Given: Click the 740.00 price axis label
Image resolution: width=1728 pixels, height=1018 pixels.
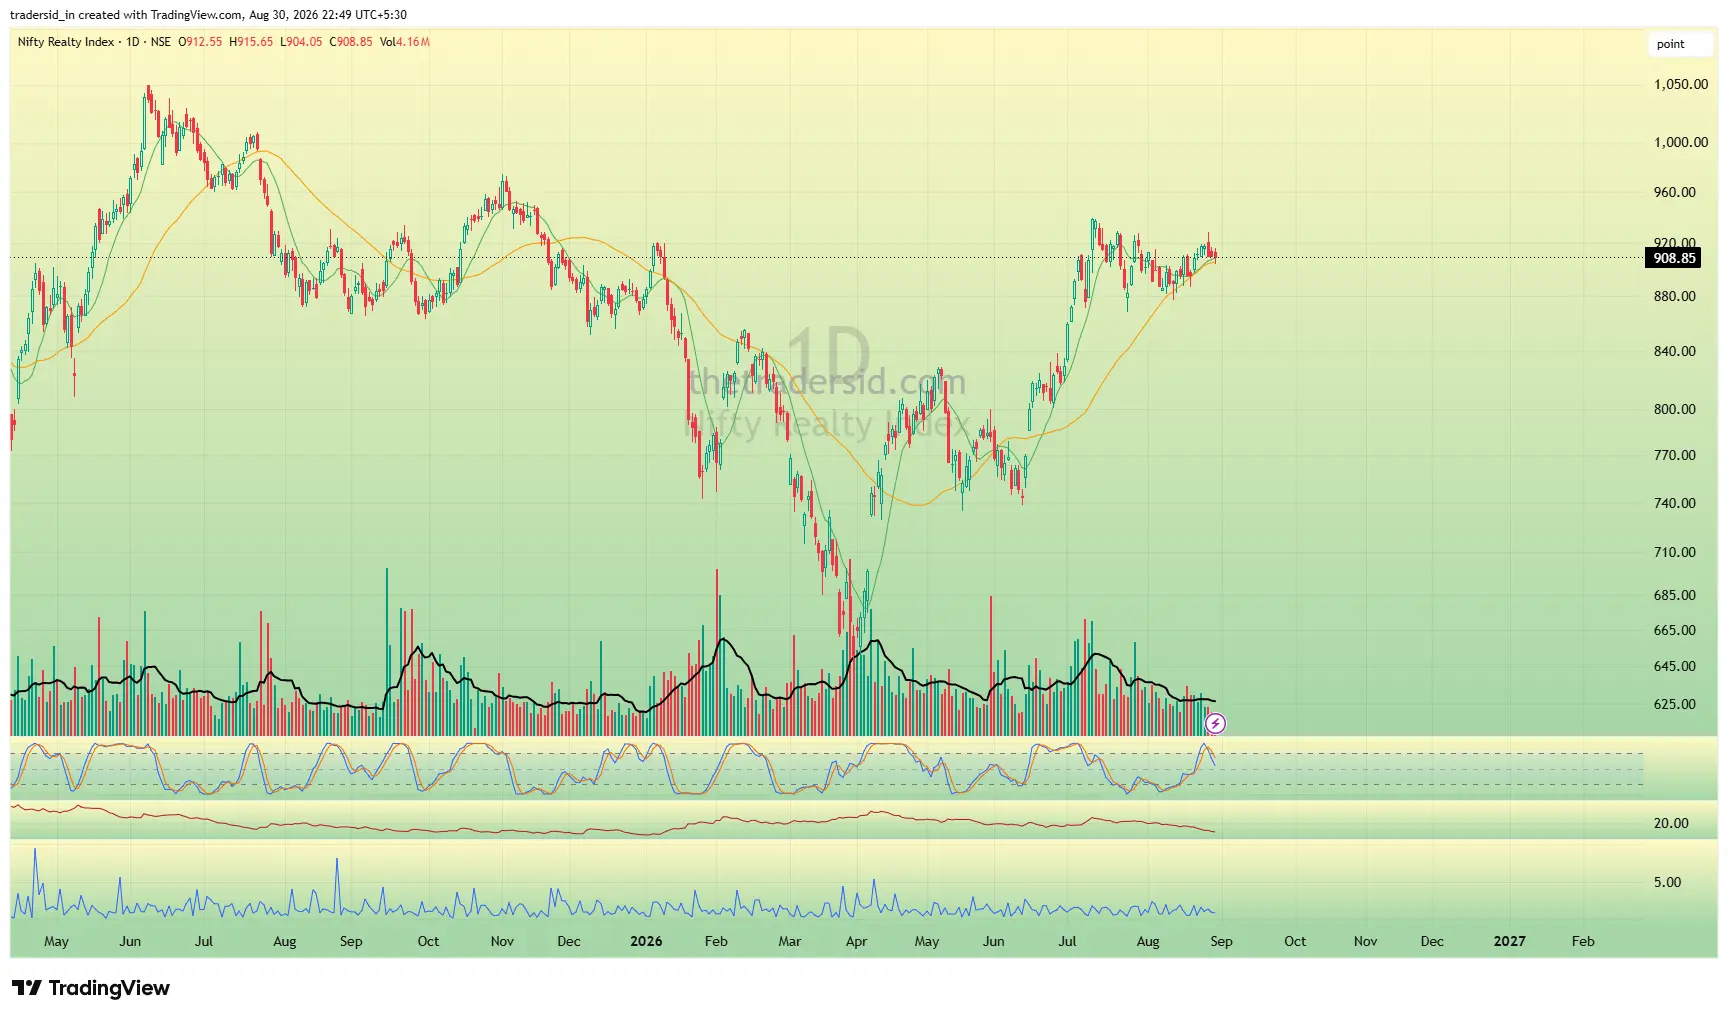Looking at the screenshot, I should click(x=1675, y=503).
